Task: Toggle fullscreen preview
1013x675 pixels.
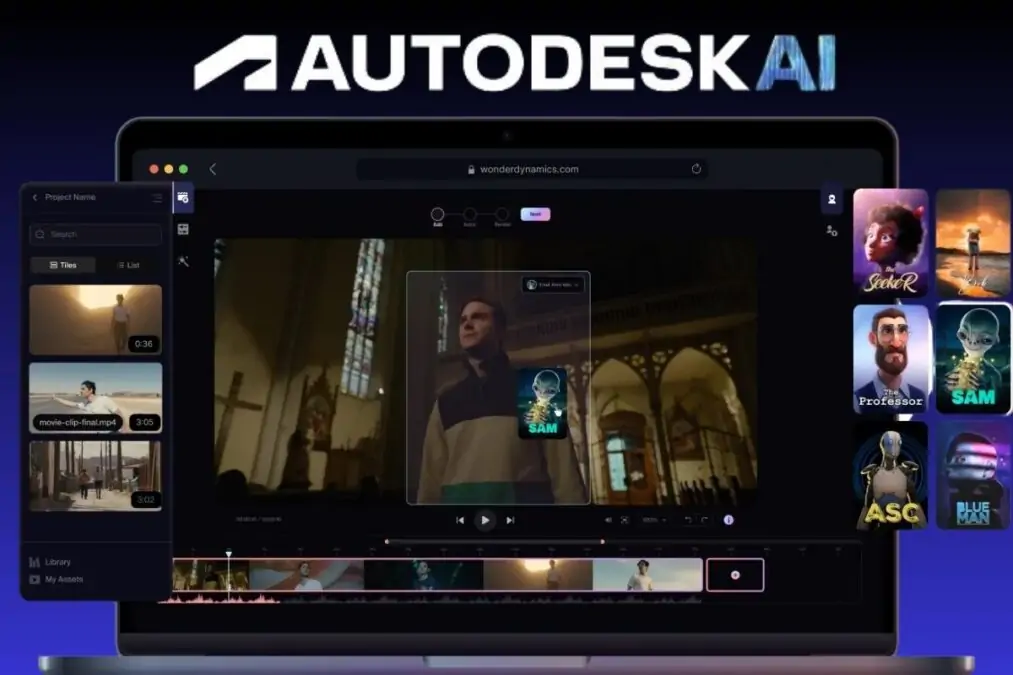Action: click(625, 520)
